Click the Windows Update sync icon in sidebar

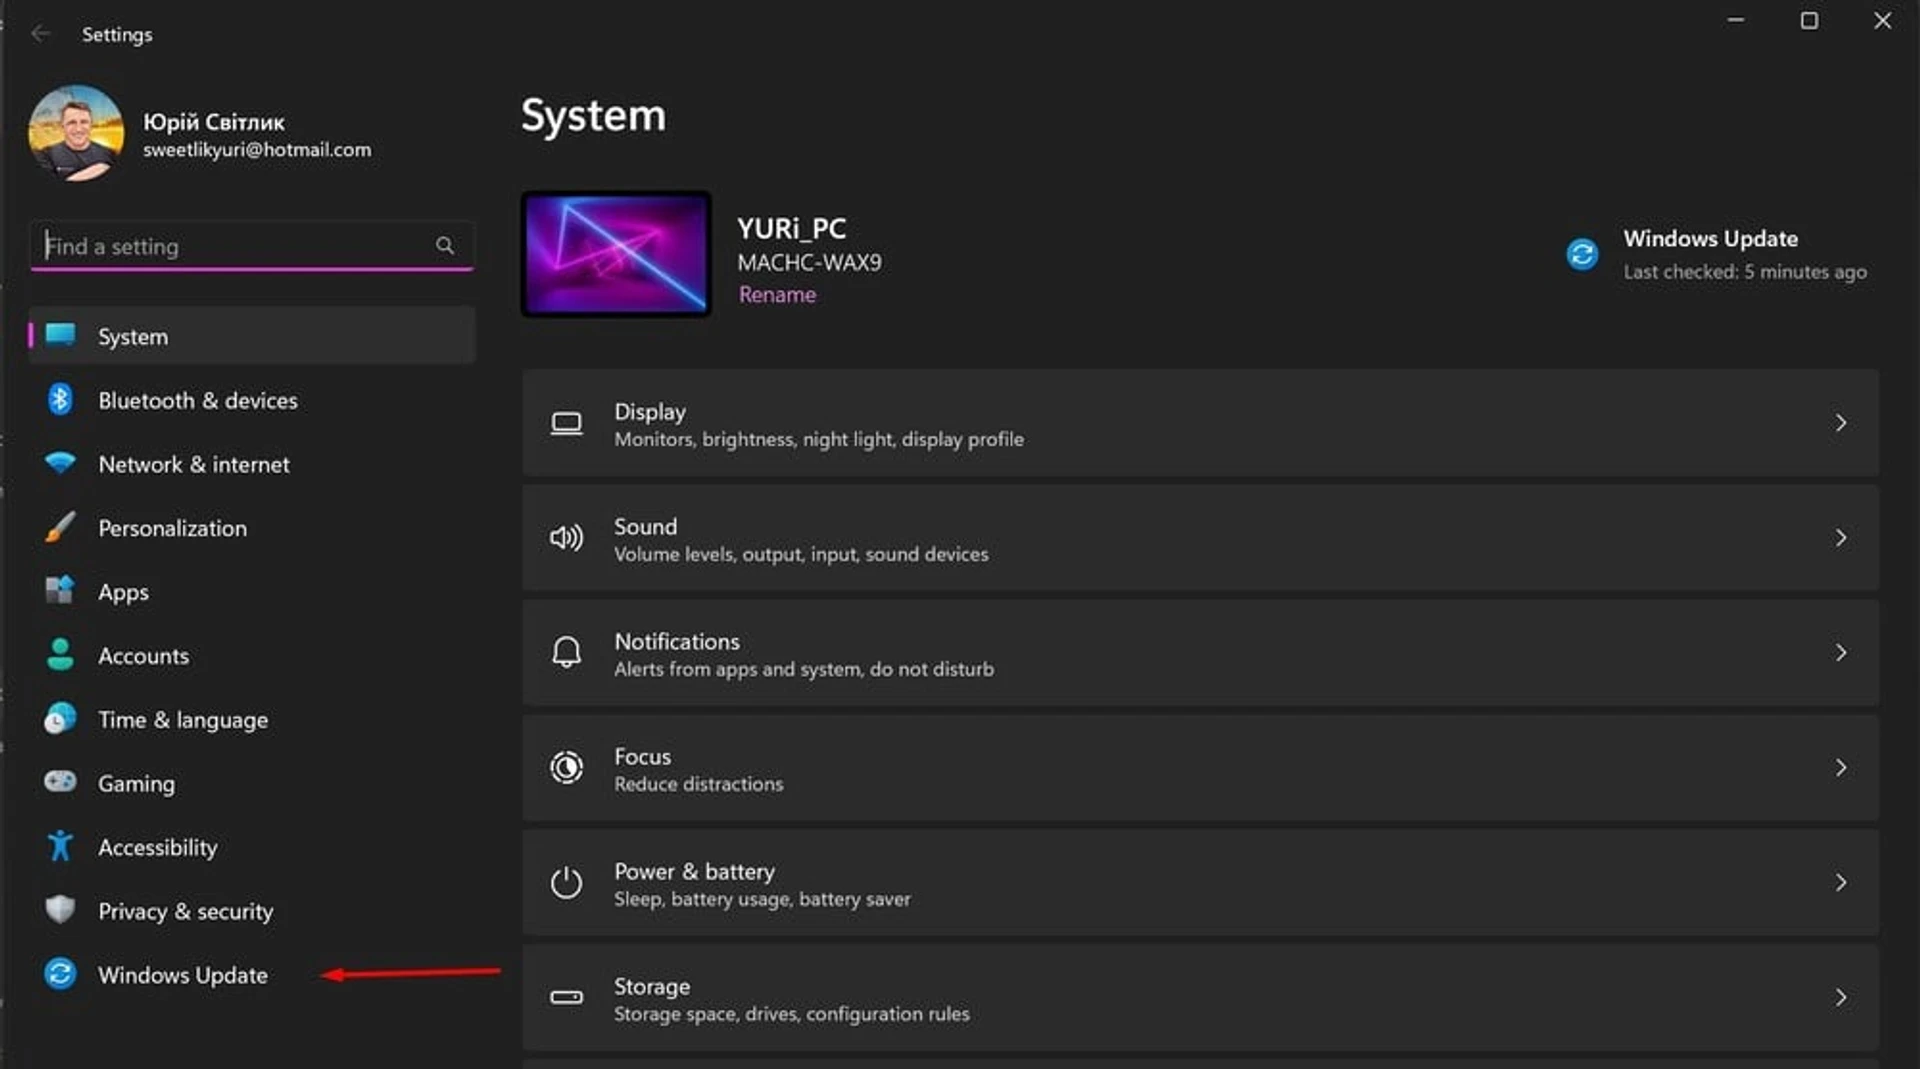click(60, 973)
